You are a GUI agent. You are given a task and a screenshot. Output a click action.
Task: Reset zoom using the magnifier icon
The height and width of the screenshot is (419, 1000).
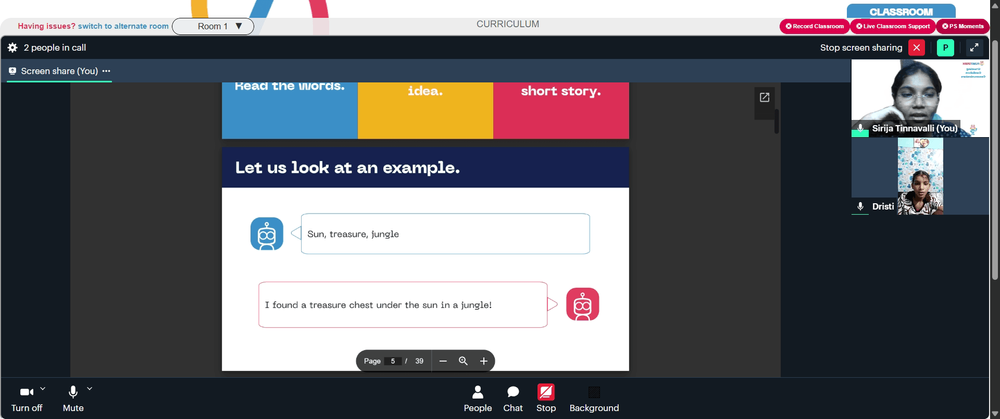click(x=463, y=361)
